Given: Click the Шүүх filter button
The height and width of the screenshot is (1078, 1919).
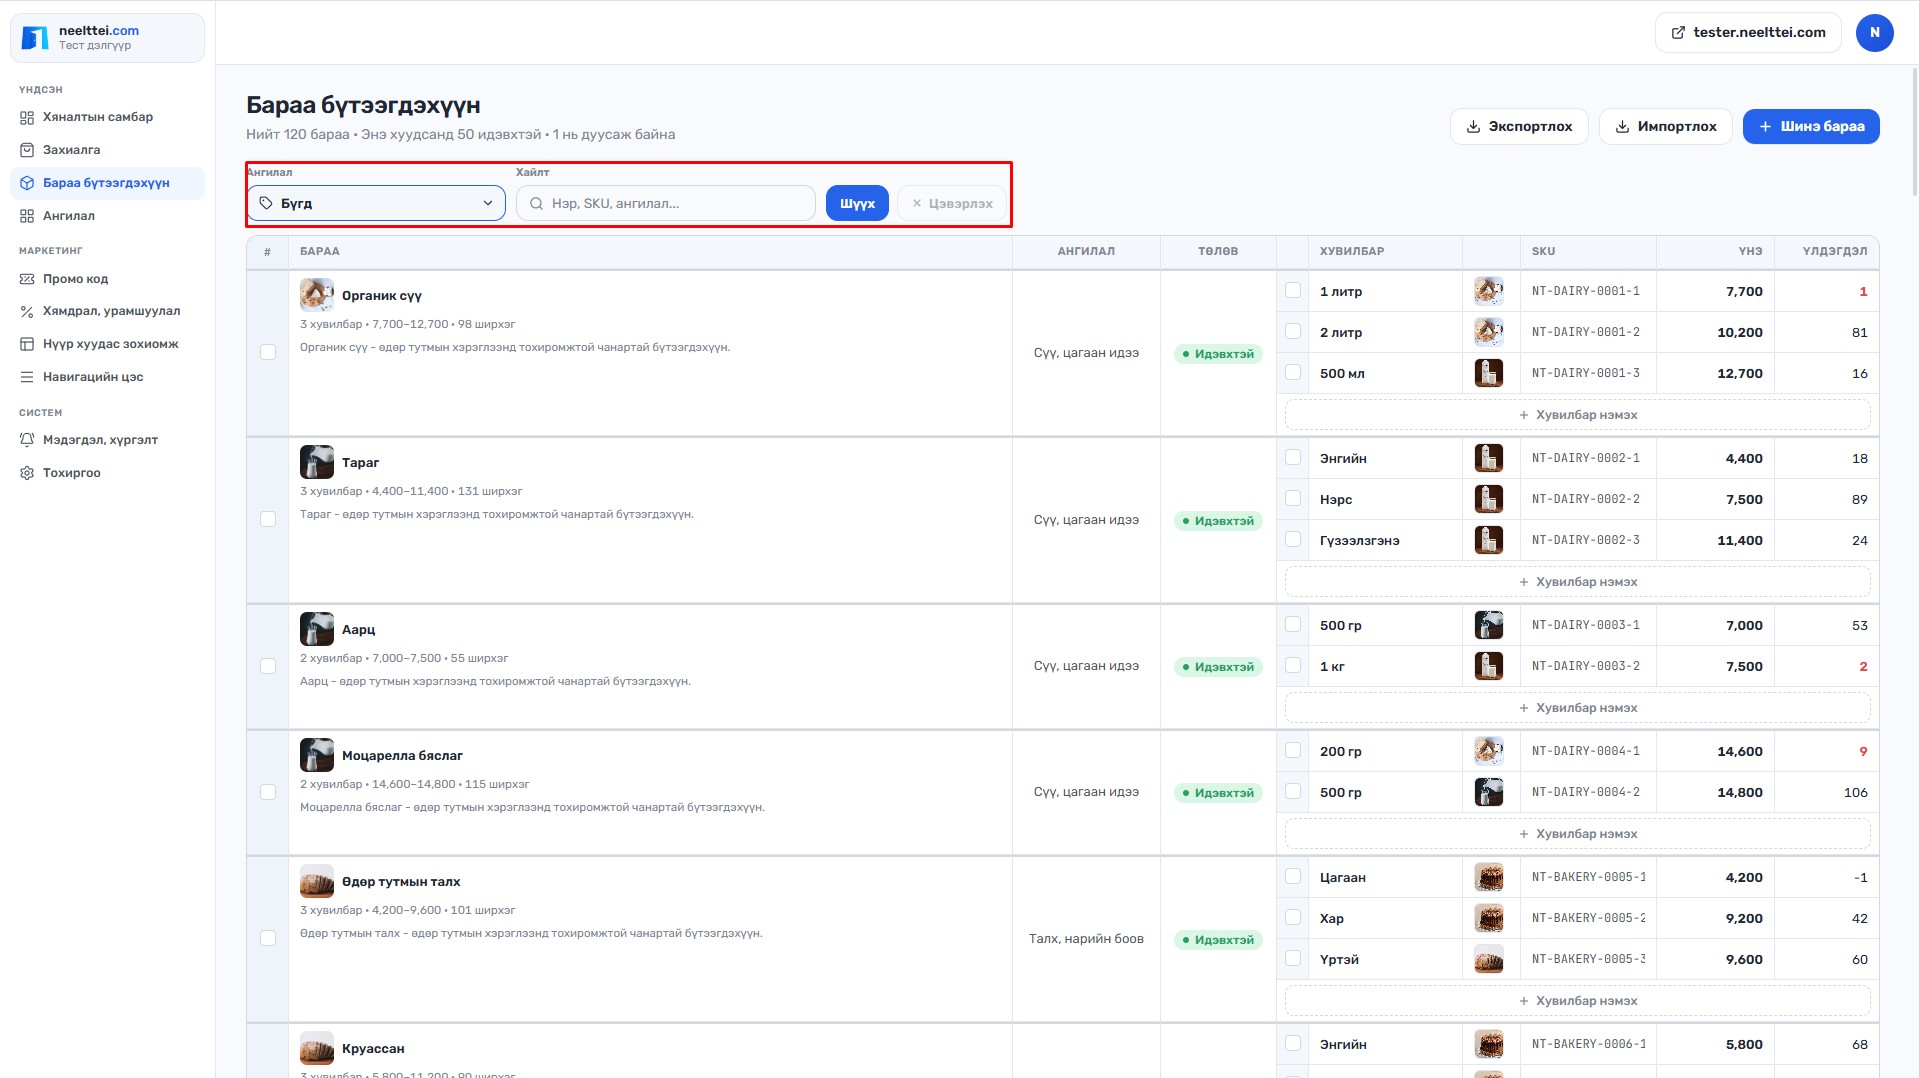Looking at the screenshot, I should pos(857,203).
